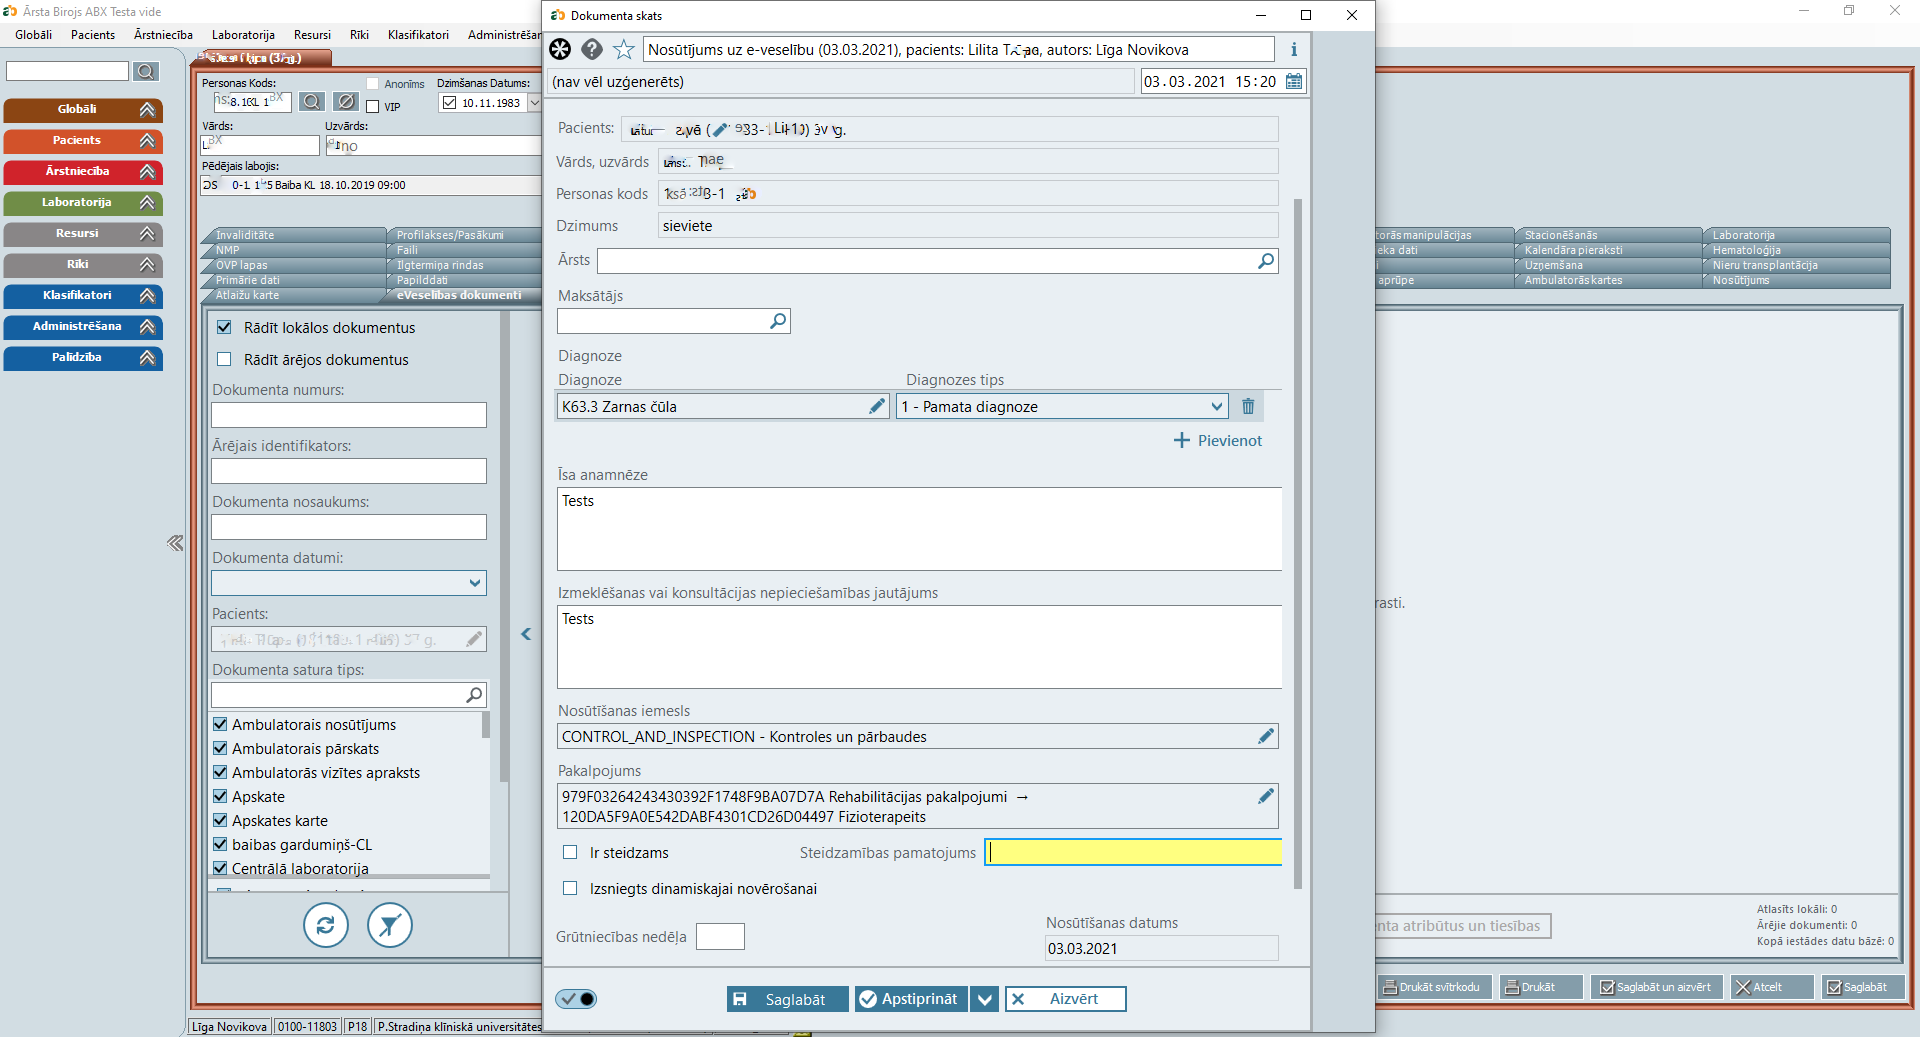Click the refresh documents round button
This screenshot has width=1920, height=1037.
click(x=326, y=925)
